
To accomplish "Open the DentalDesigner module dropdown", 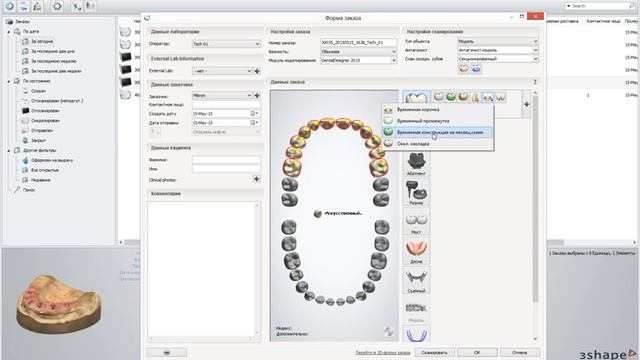I will point(358,60).
